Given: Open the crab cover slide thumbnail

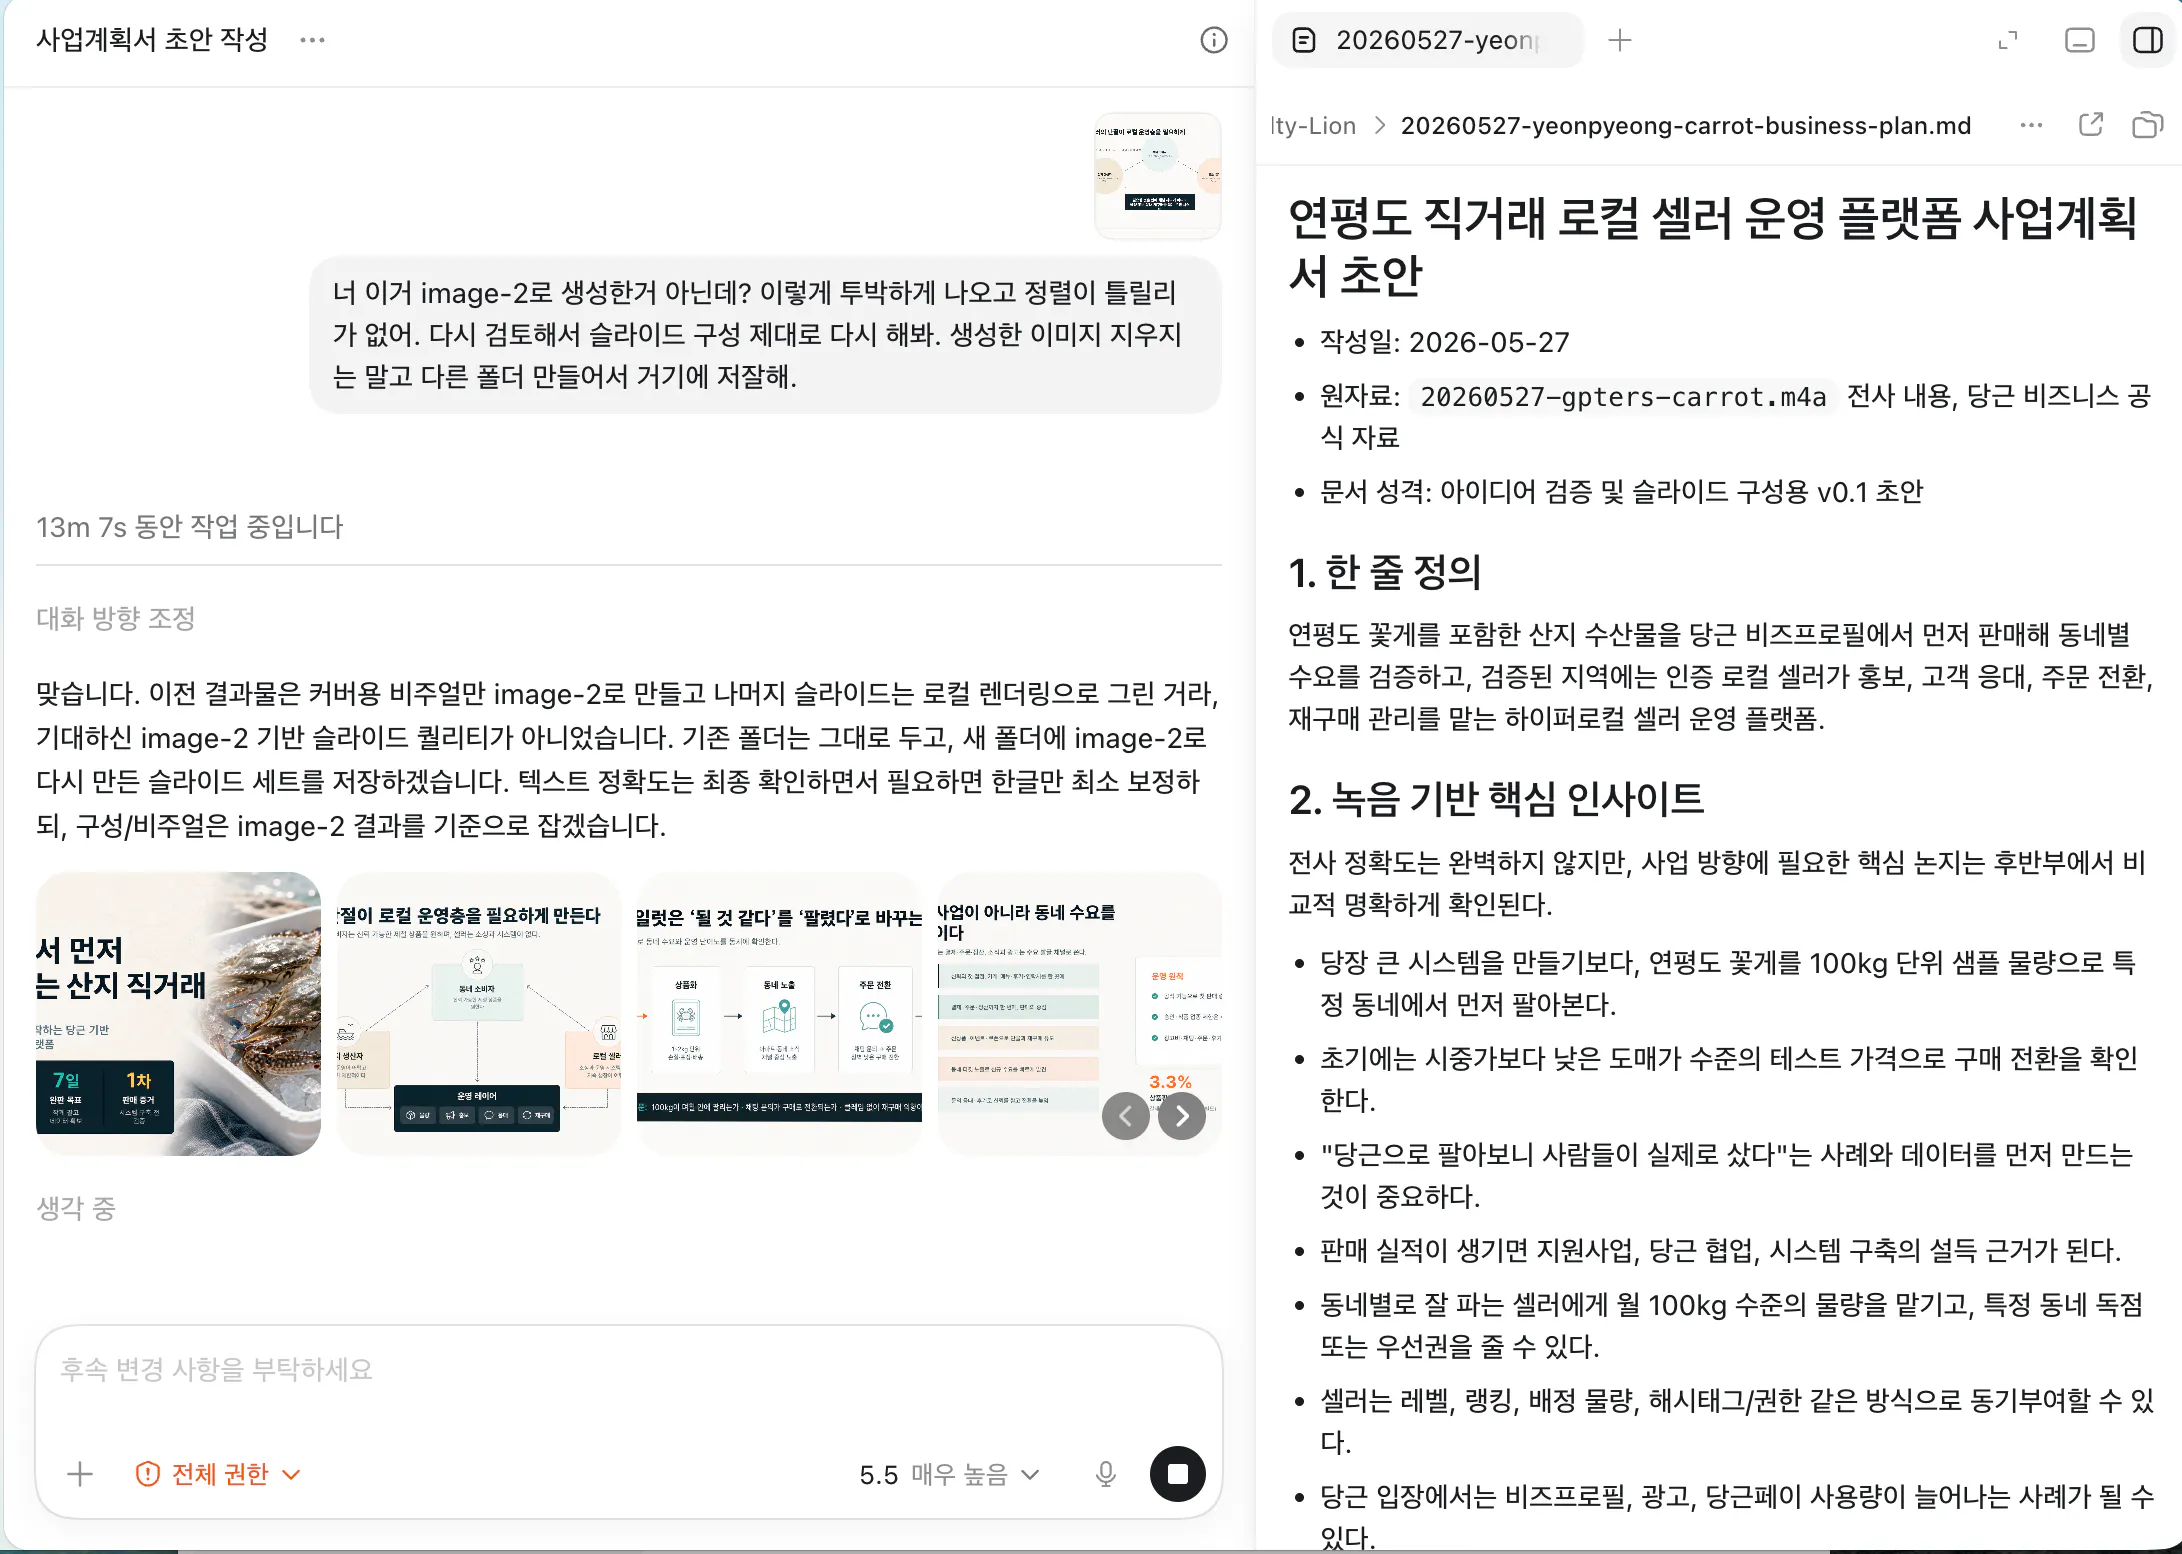Looking at the screenshot, I should 178,1014.
